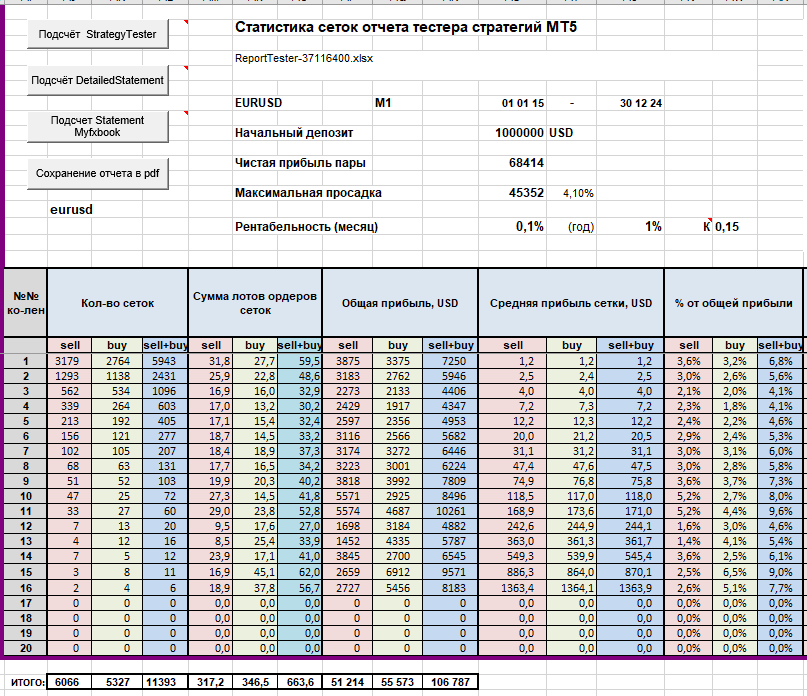807x696 pixels.
Task: Select total grids 11393
Action: coord(165,682)
